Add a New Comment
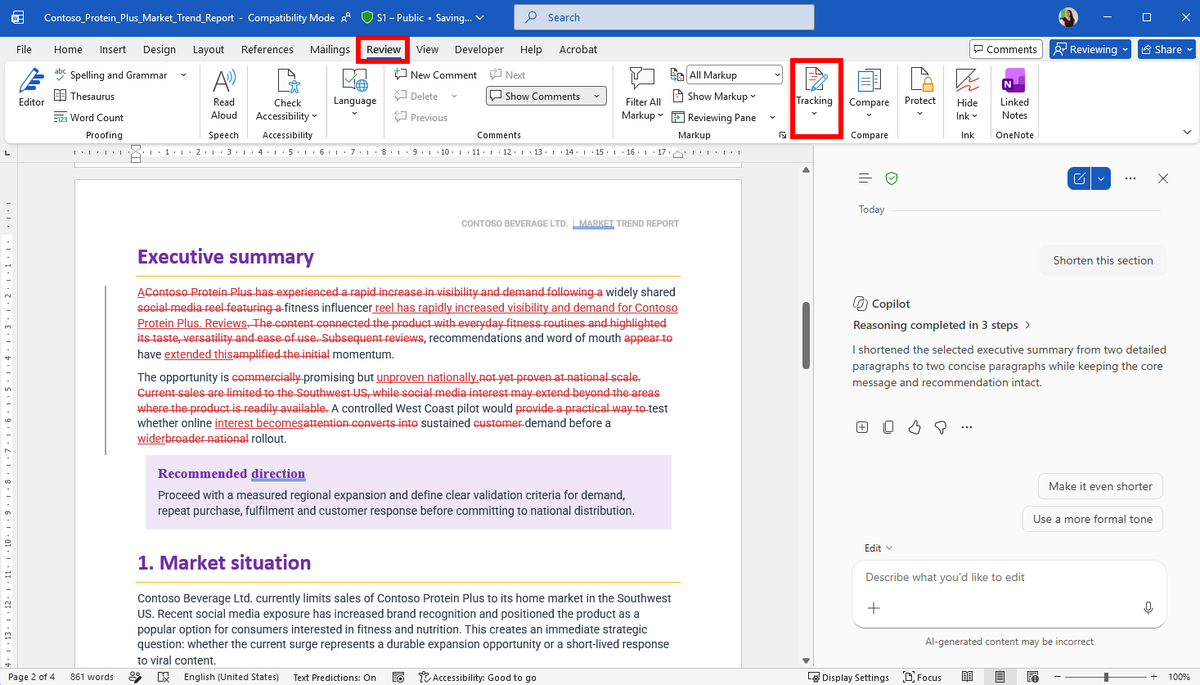The height and width of the screenshot is (685, 1200). tap(435, 75)
